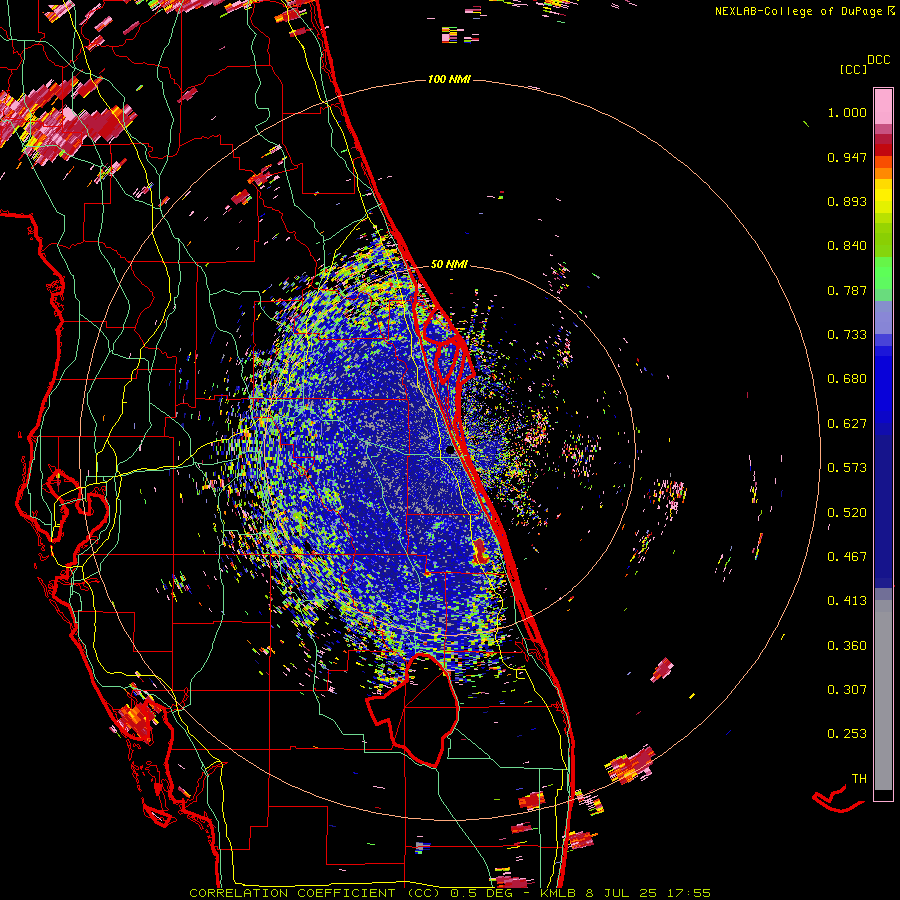The height and width of the screenshot is (900, 900).
Task: Click the KMLB radar site identifier
Action: coord(557,893)
